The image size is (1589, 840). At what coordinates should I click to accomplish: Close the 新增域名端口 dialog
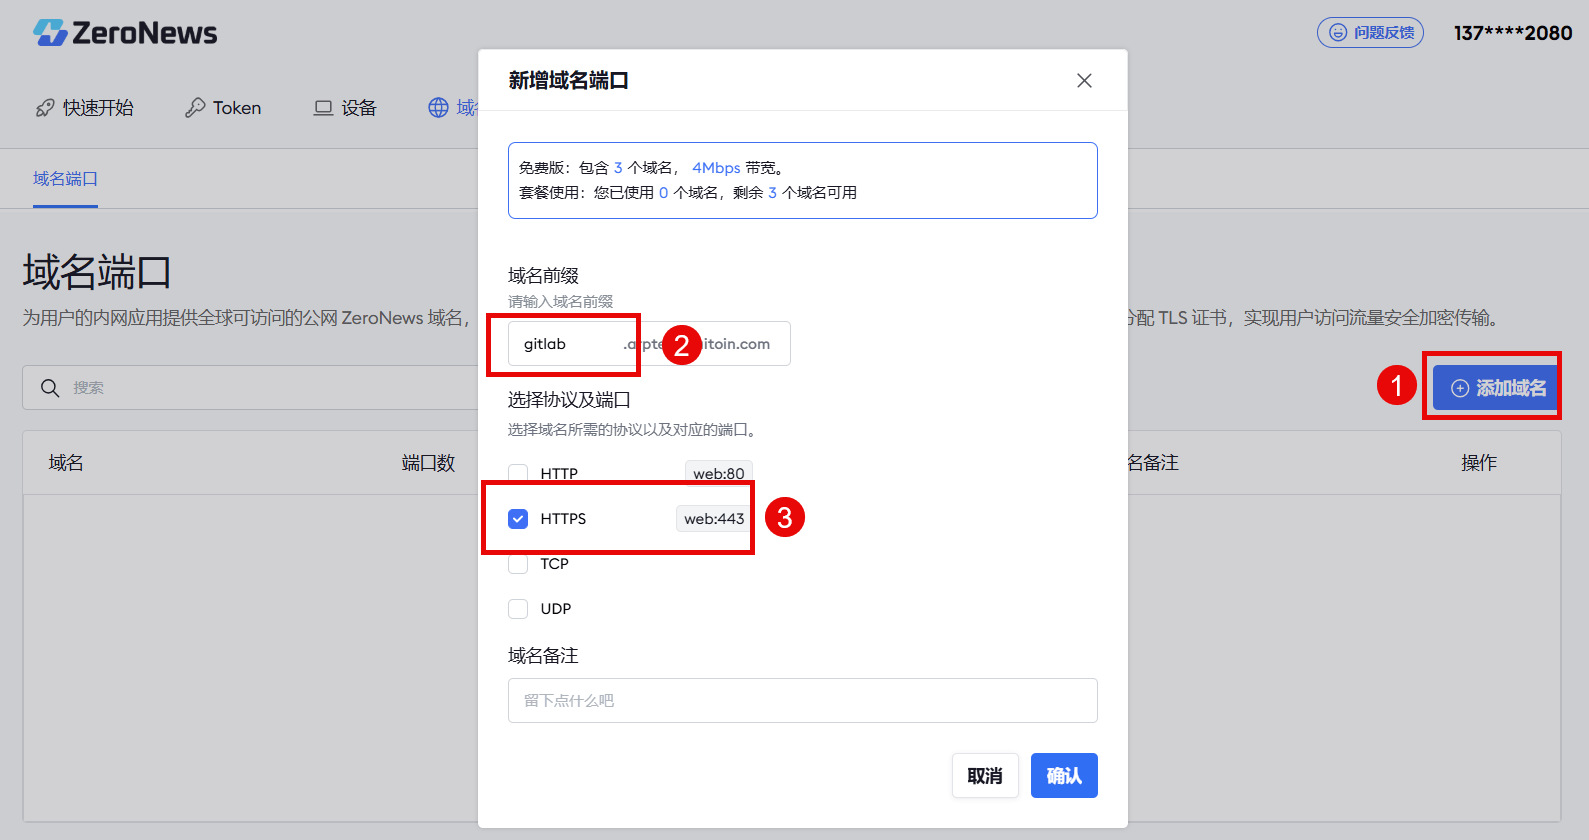1084,80
